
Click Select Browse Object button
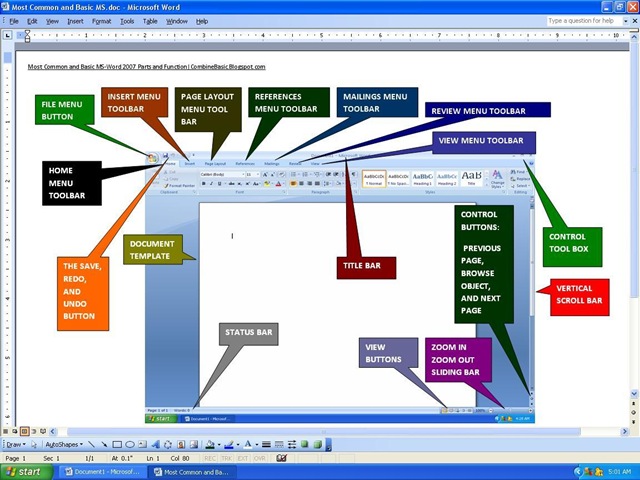(633, 412)
